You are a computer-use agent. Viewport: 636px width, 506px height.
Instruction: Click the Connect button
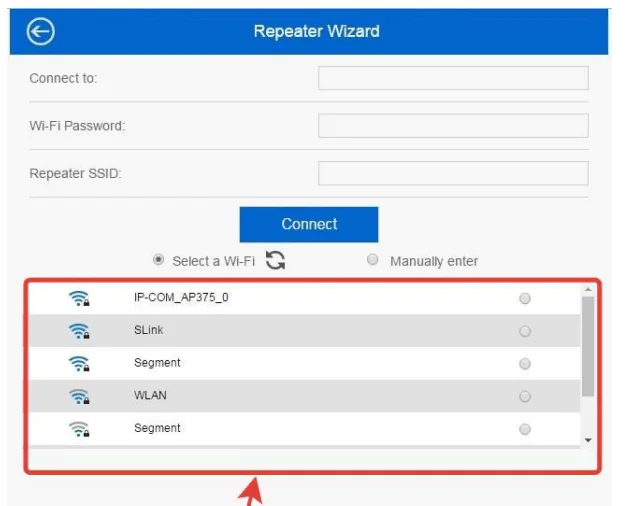pyautogui.click(x=309, y=224)
